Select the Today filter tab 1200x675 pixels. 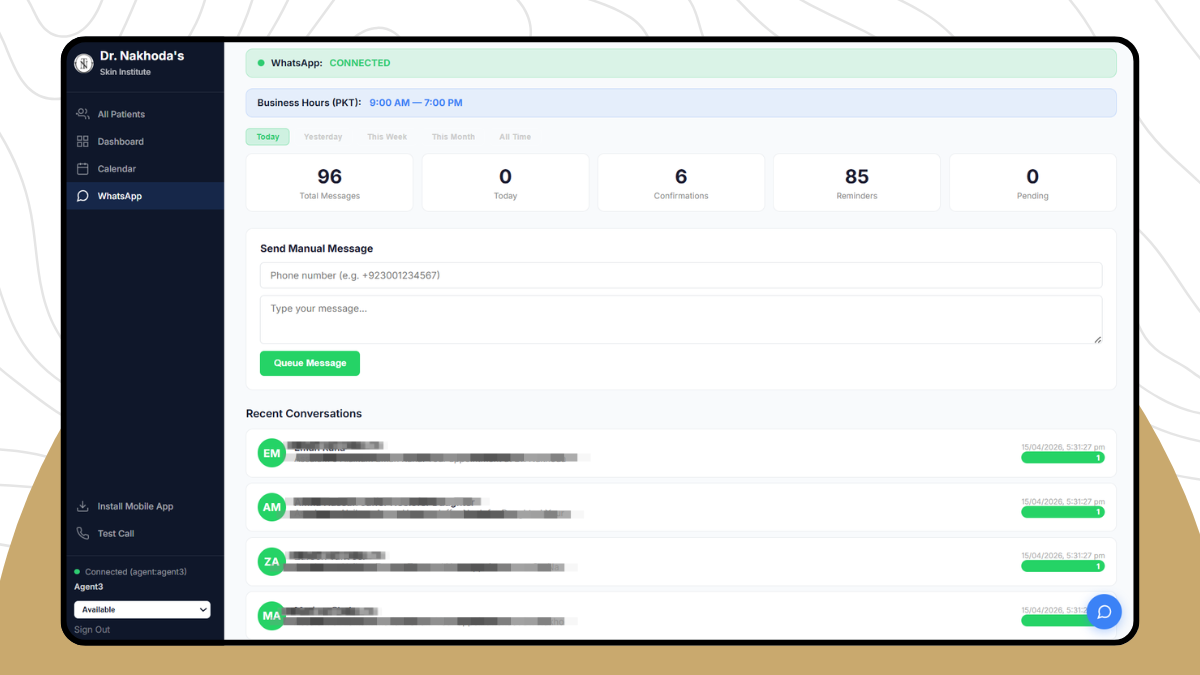[268, 137]
